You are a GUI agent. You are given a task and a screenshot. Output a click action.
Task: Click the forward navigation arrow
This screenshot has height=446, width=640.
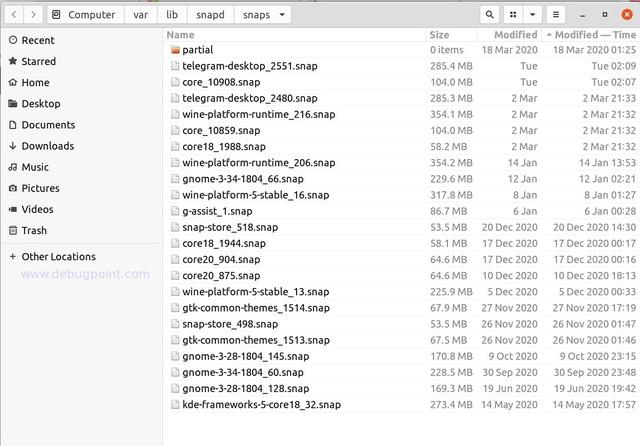tap(33, 15)
